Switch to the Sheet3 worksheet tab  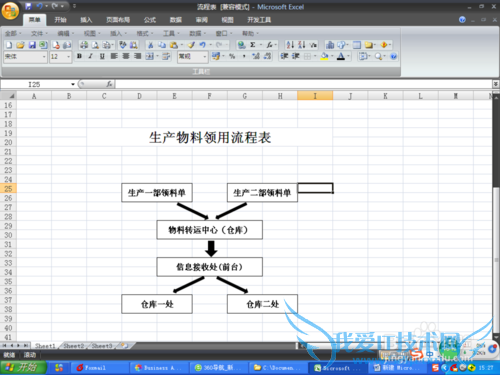(102, 346)
